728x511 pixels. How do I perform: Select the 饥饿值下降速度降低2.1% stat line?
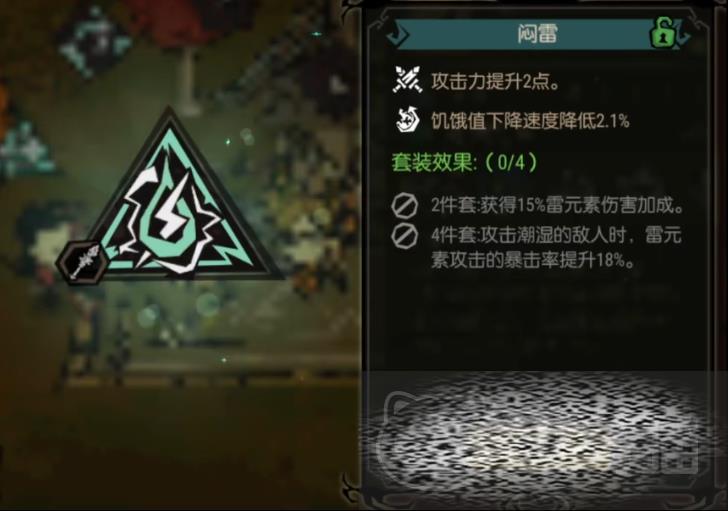[x=530, y=121]
